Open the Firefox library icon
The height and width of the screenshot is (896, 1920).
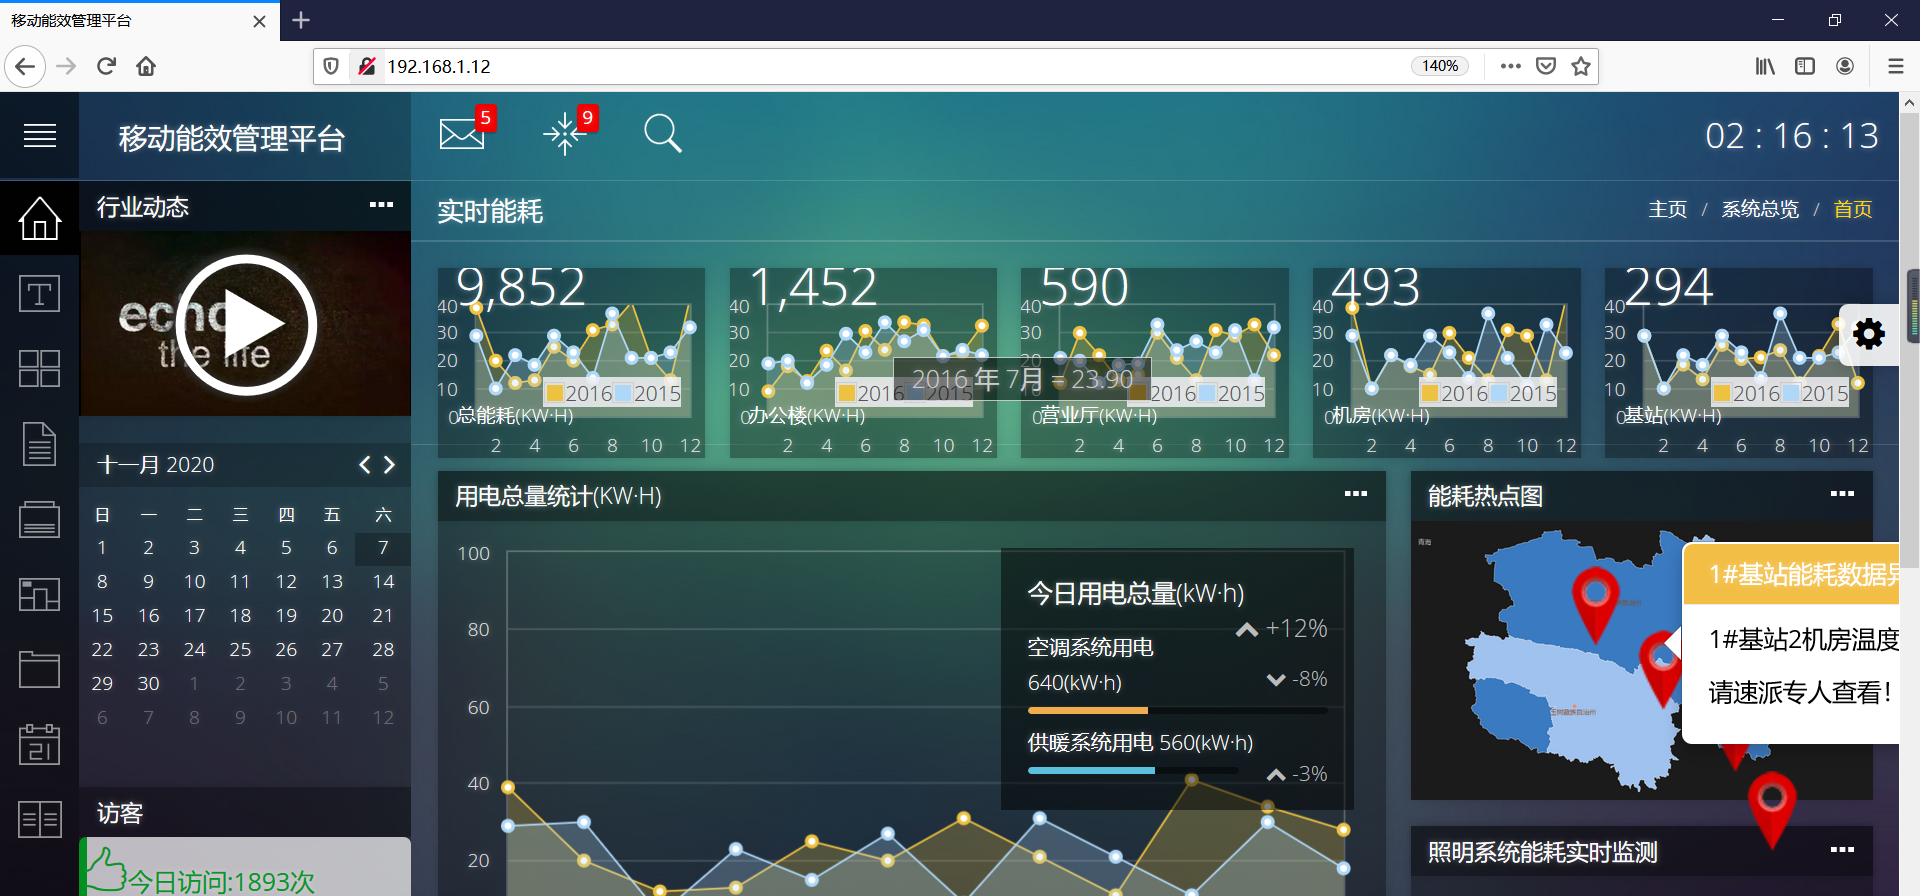1766,66
